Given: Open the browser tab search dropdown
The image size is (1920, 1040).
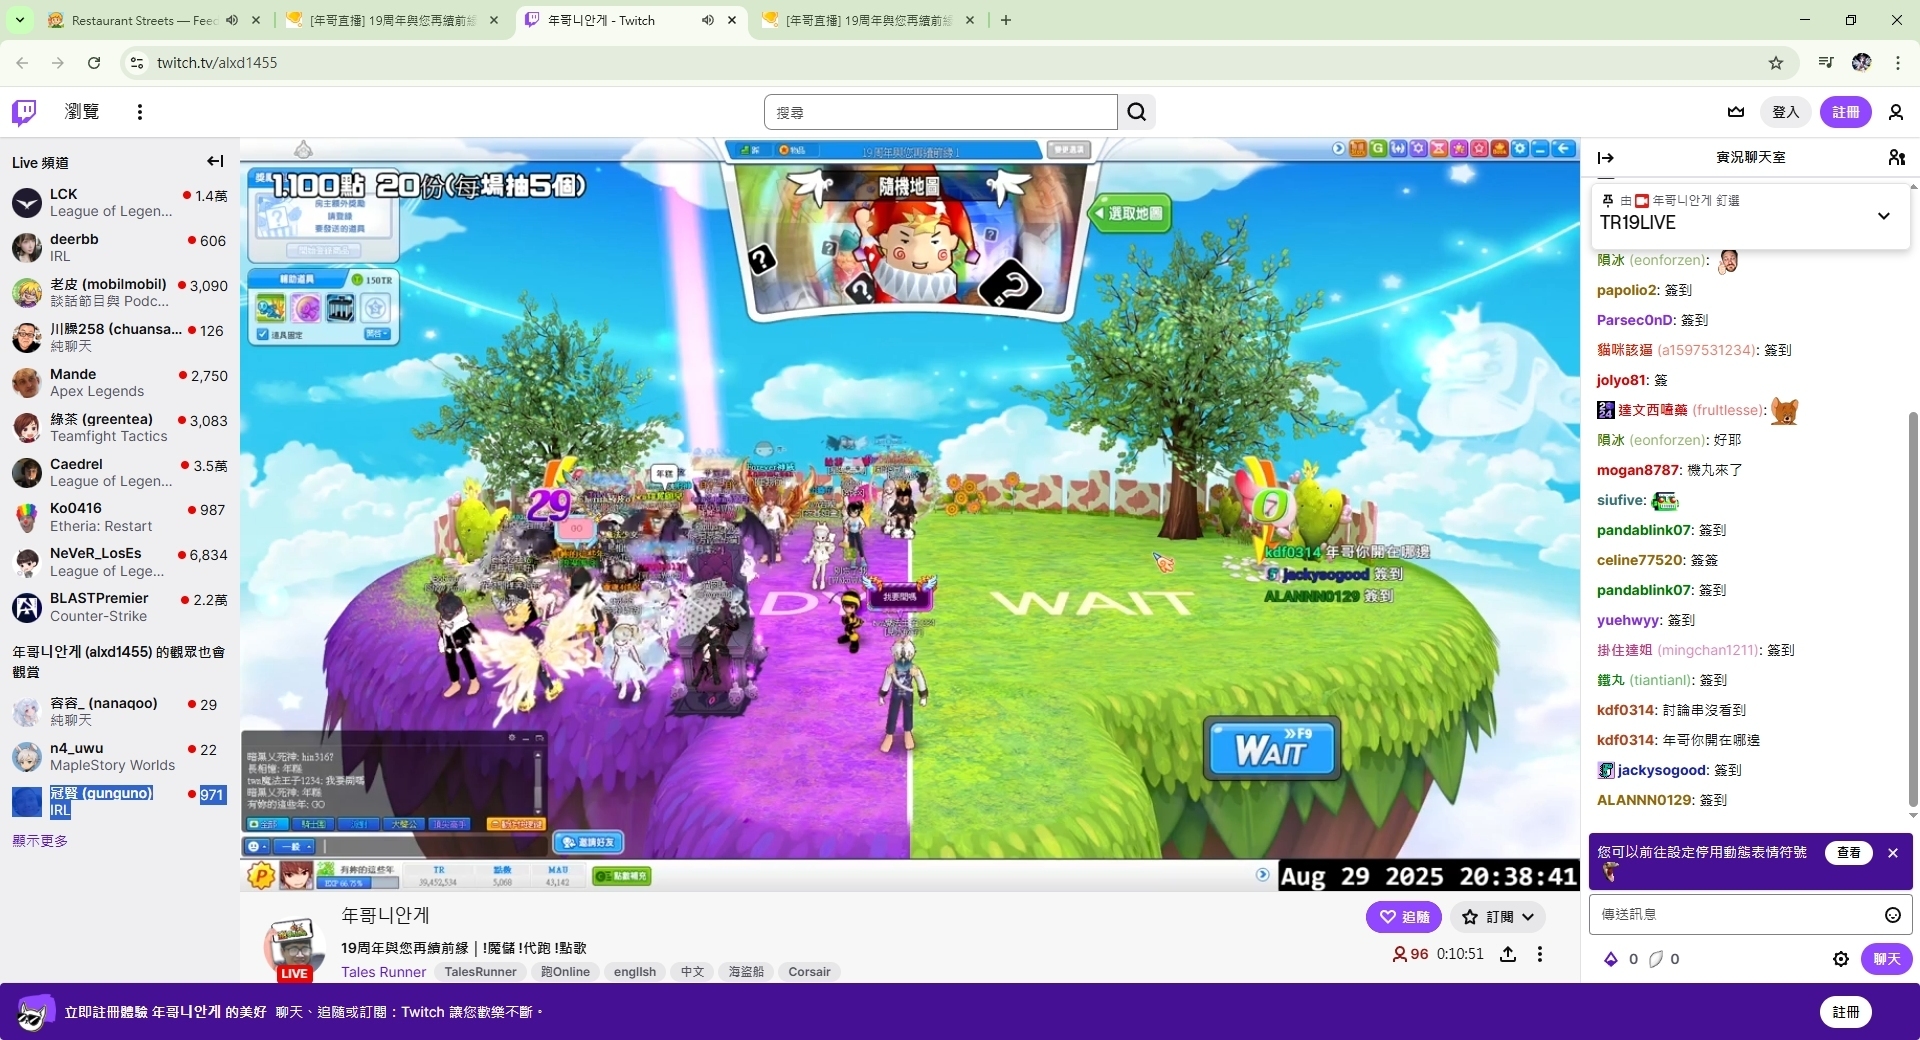Looking at the screenshot, I should click(19, 20).
